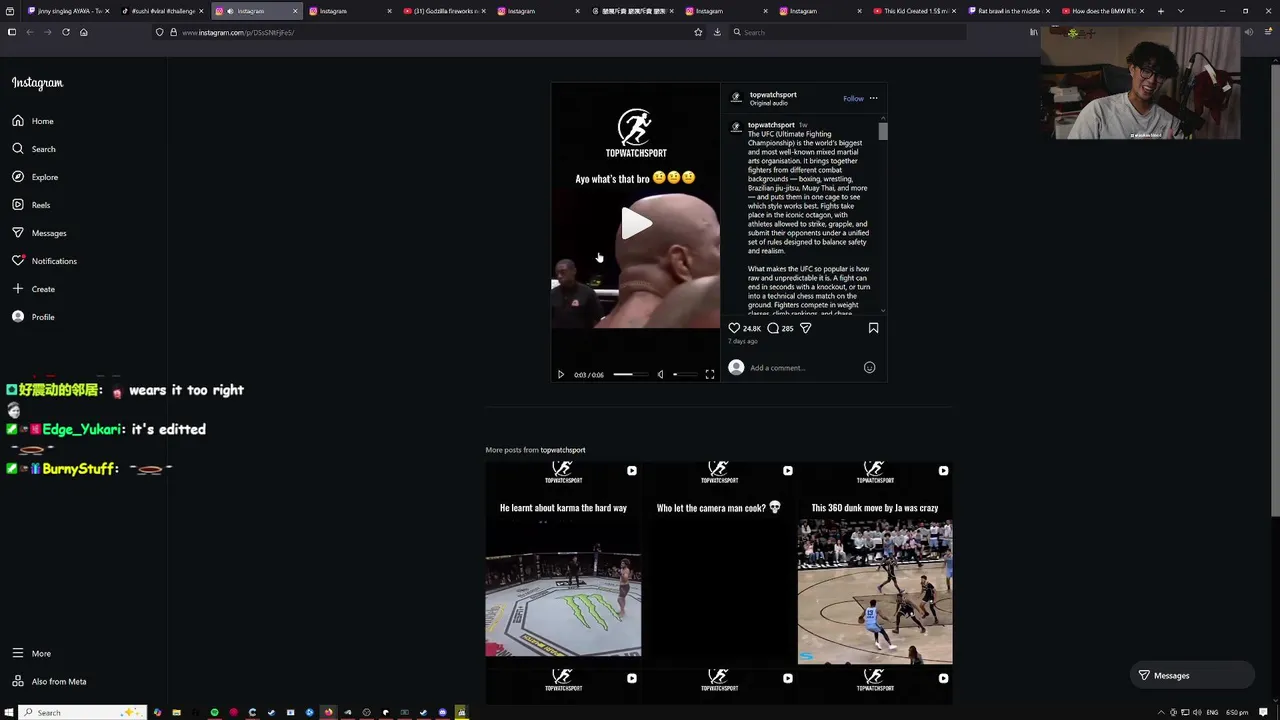Go back with the browser back arrow

[x=30, y=32]
